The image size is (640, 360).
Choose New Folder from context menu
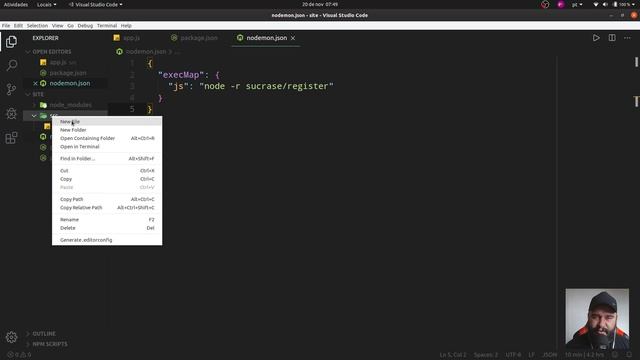tap(107, 130)
